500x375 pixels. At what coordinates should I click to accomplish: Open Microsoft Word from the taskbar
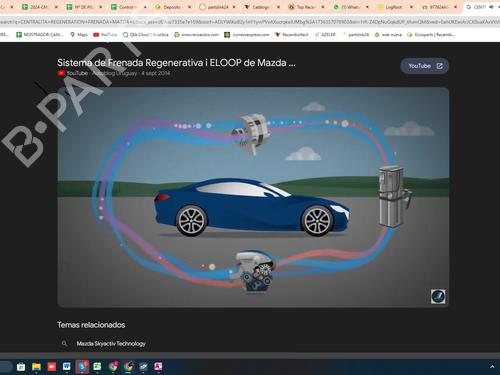(x=66, y=366)
